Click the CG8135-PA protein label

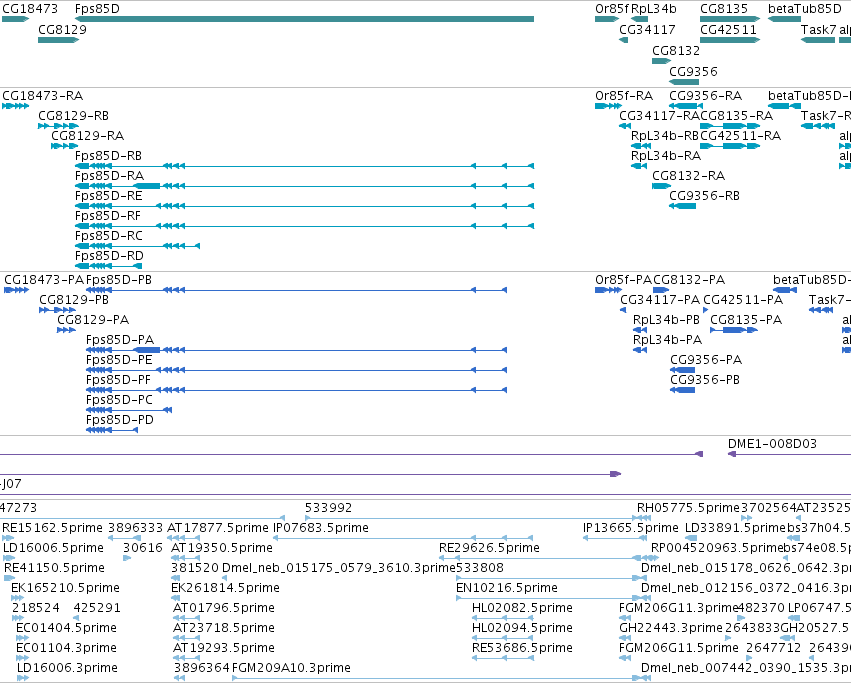[746, 320]
